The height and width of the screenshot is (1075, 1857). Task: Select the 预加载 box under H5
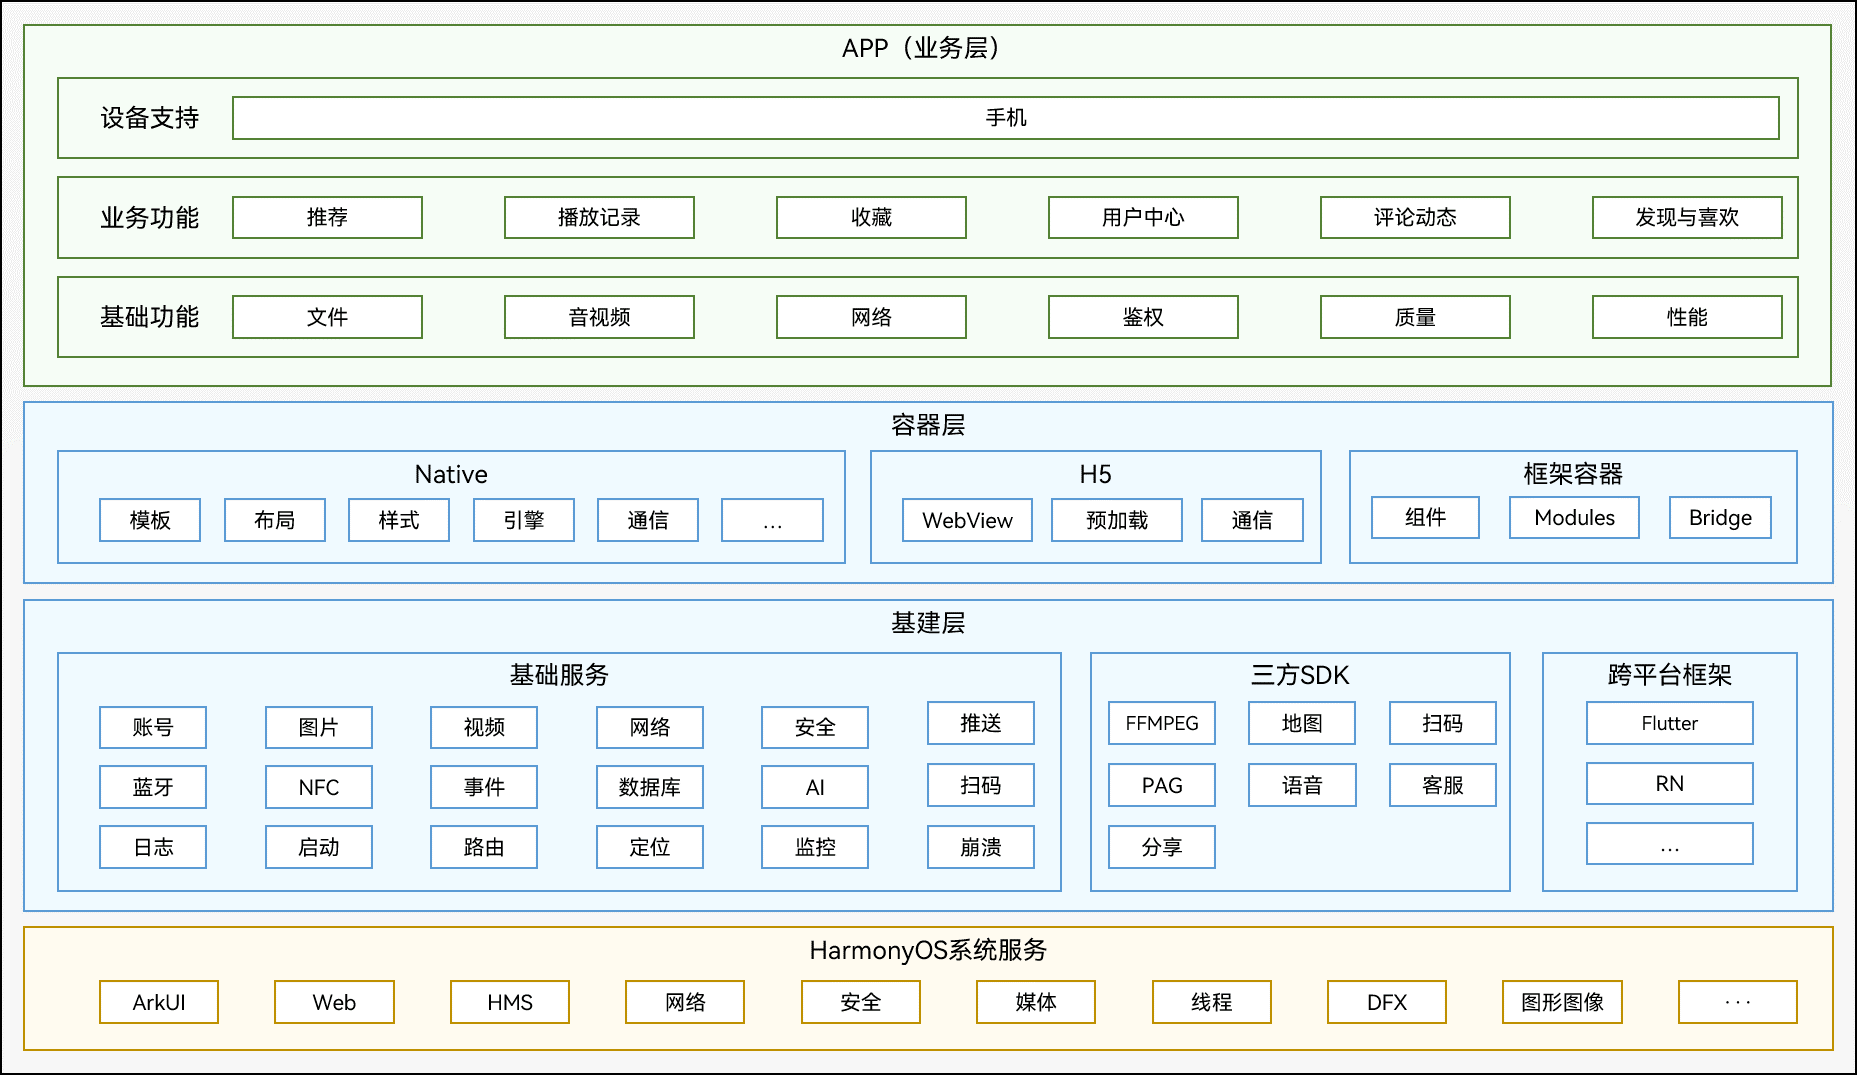pyautogui.click(x=1117, y=520)
